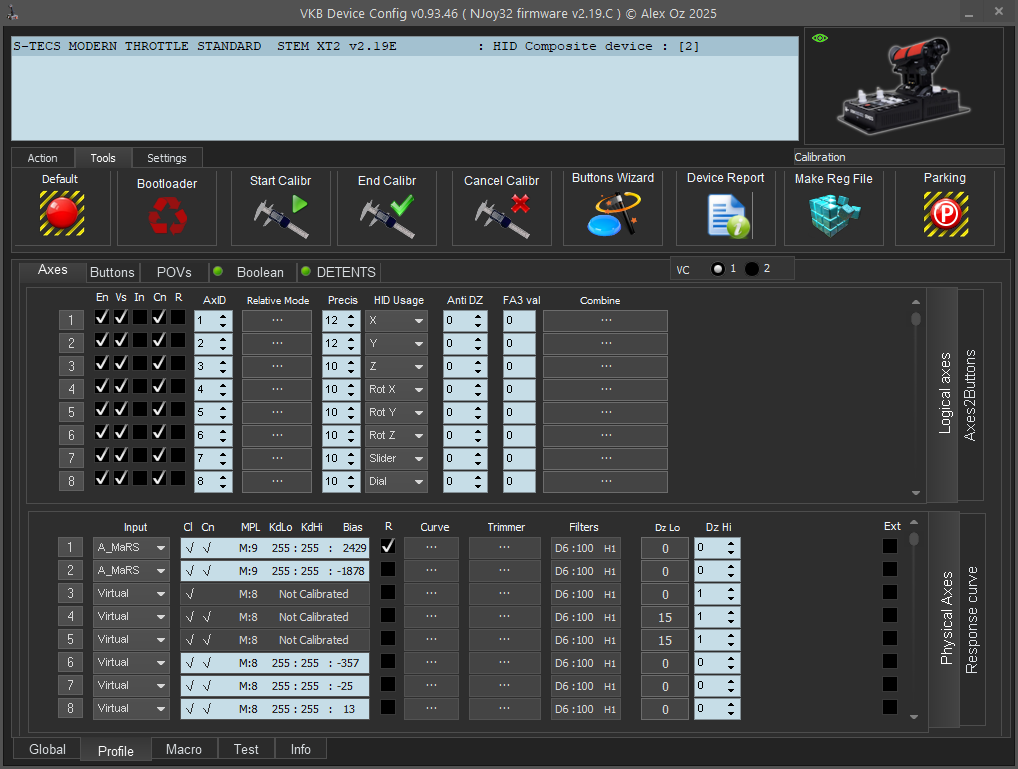Click the Parking icon
The height and width of the screenshot is (769, 1018).
(x=946, y=214)
